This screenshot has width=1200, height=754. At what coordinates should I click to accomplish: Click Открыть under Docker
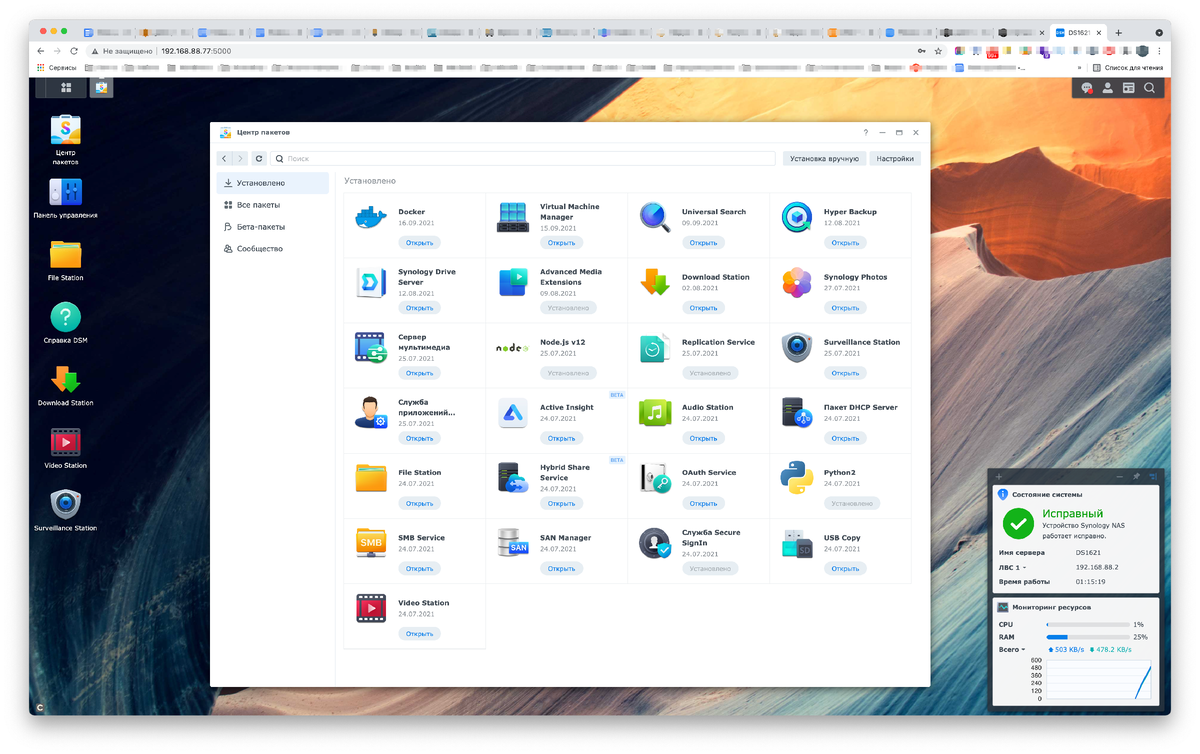(x=420, y=243)
